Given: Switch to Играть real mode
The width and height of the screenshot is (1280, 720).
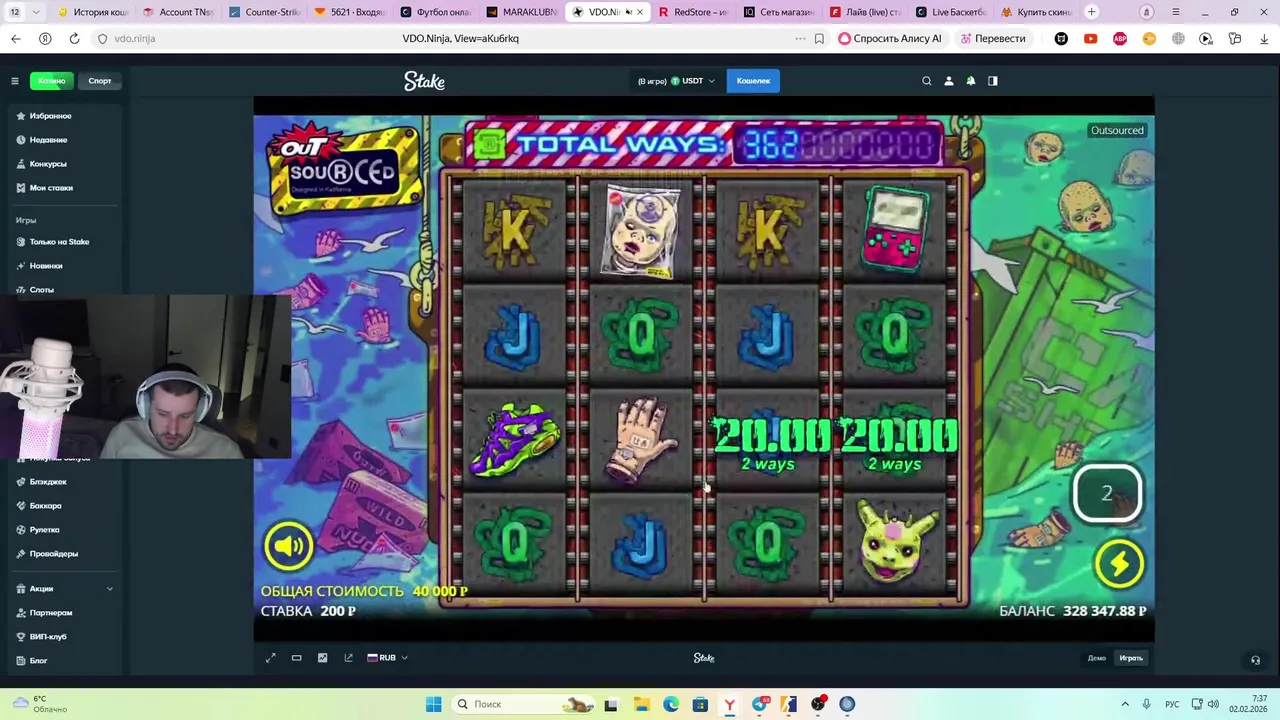Looking at the screenshot, I should (x=1131, y=658).
